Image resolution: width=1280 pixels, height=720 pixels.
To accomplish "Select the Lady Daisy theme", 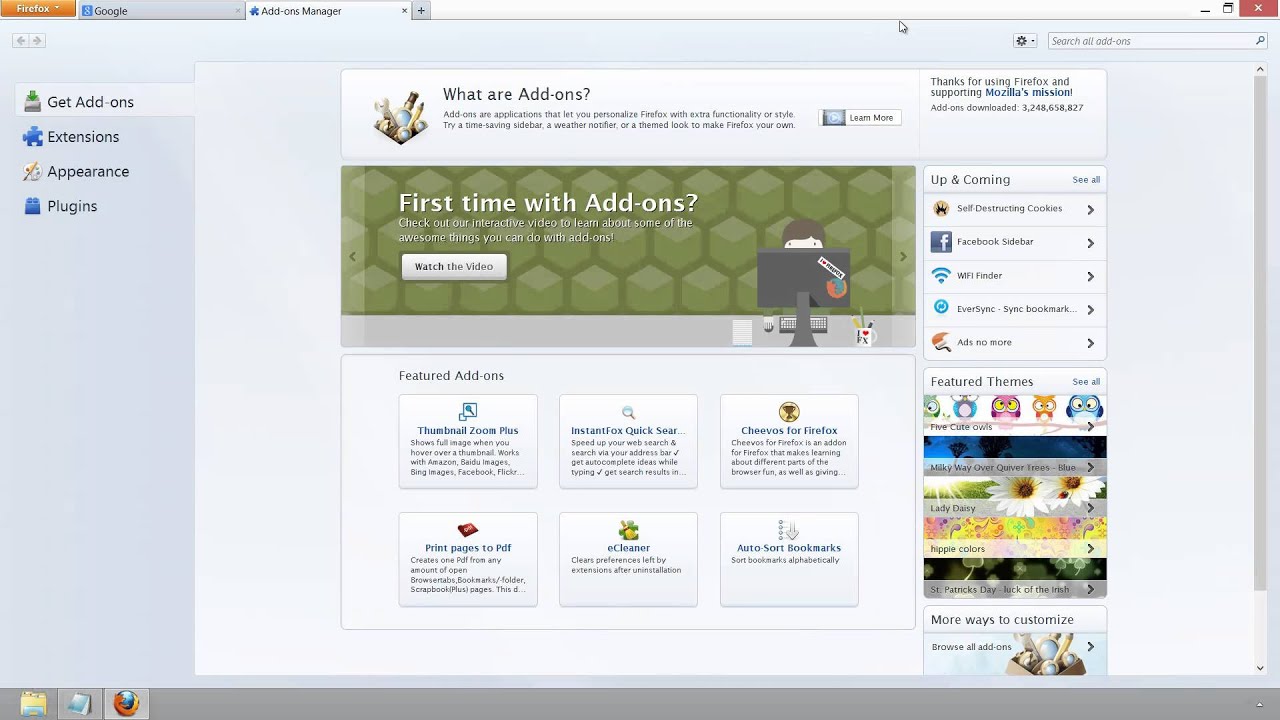I will (1015, 497).
